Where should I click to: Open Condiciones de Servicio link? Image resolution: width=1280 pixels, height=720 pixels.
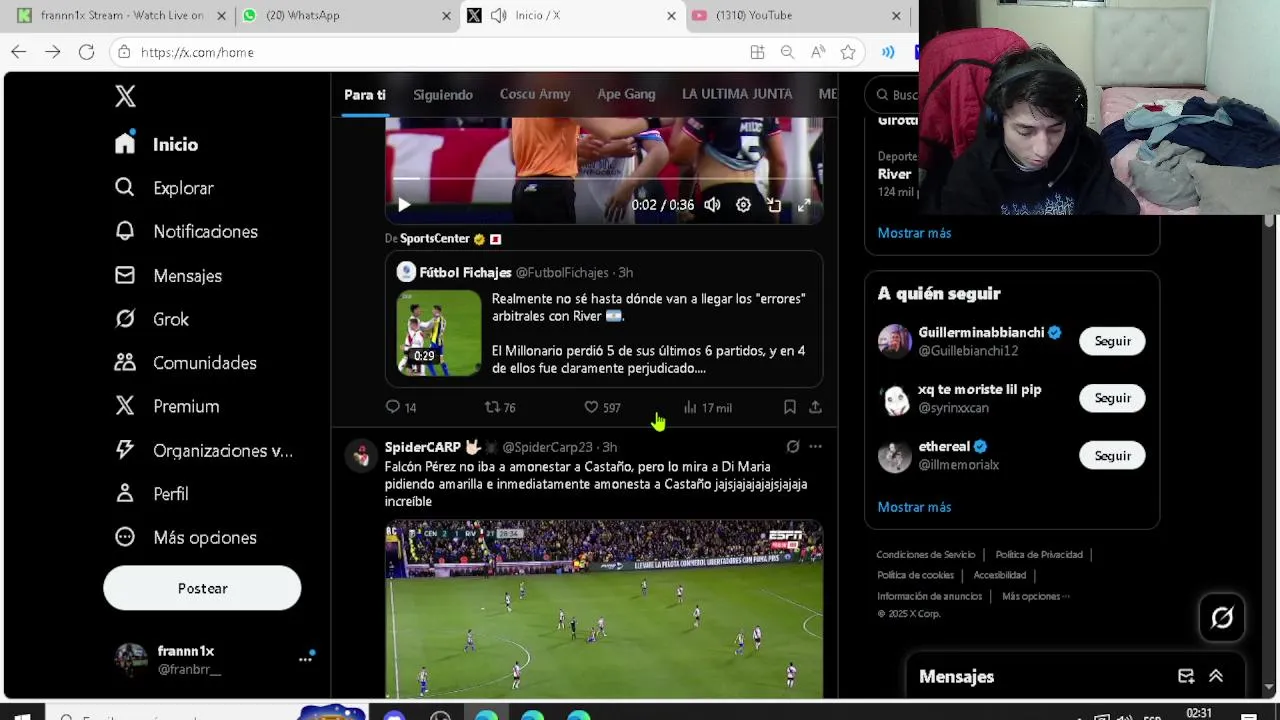(926, 555)
